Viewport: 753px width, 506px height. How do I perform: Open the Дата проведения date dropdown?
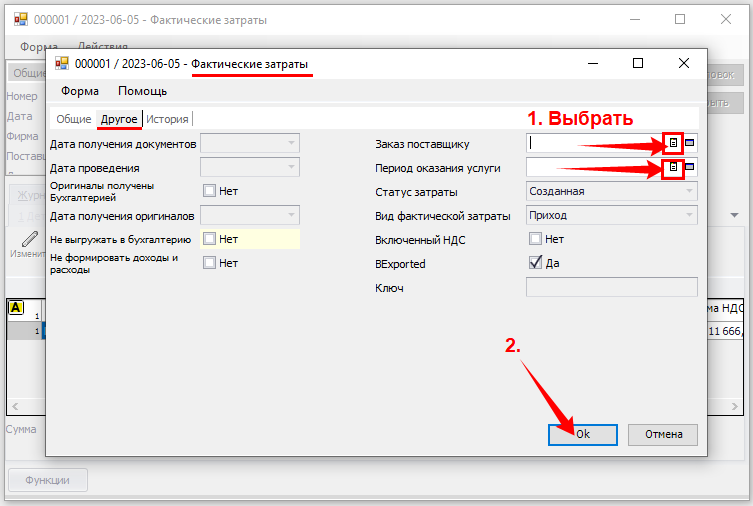point(291,167)
